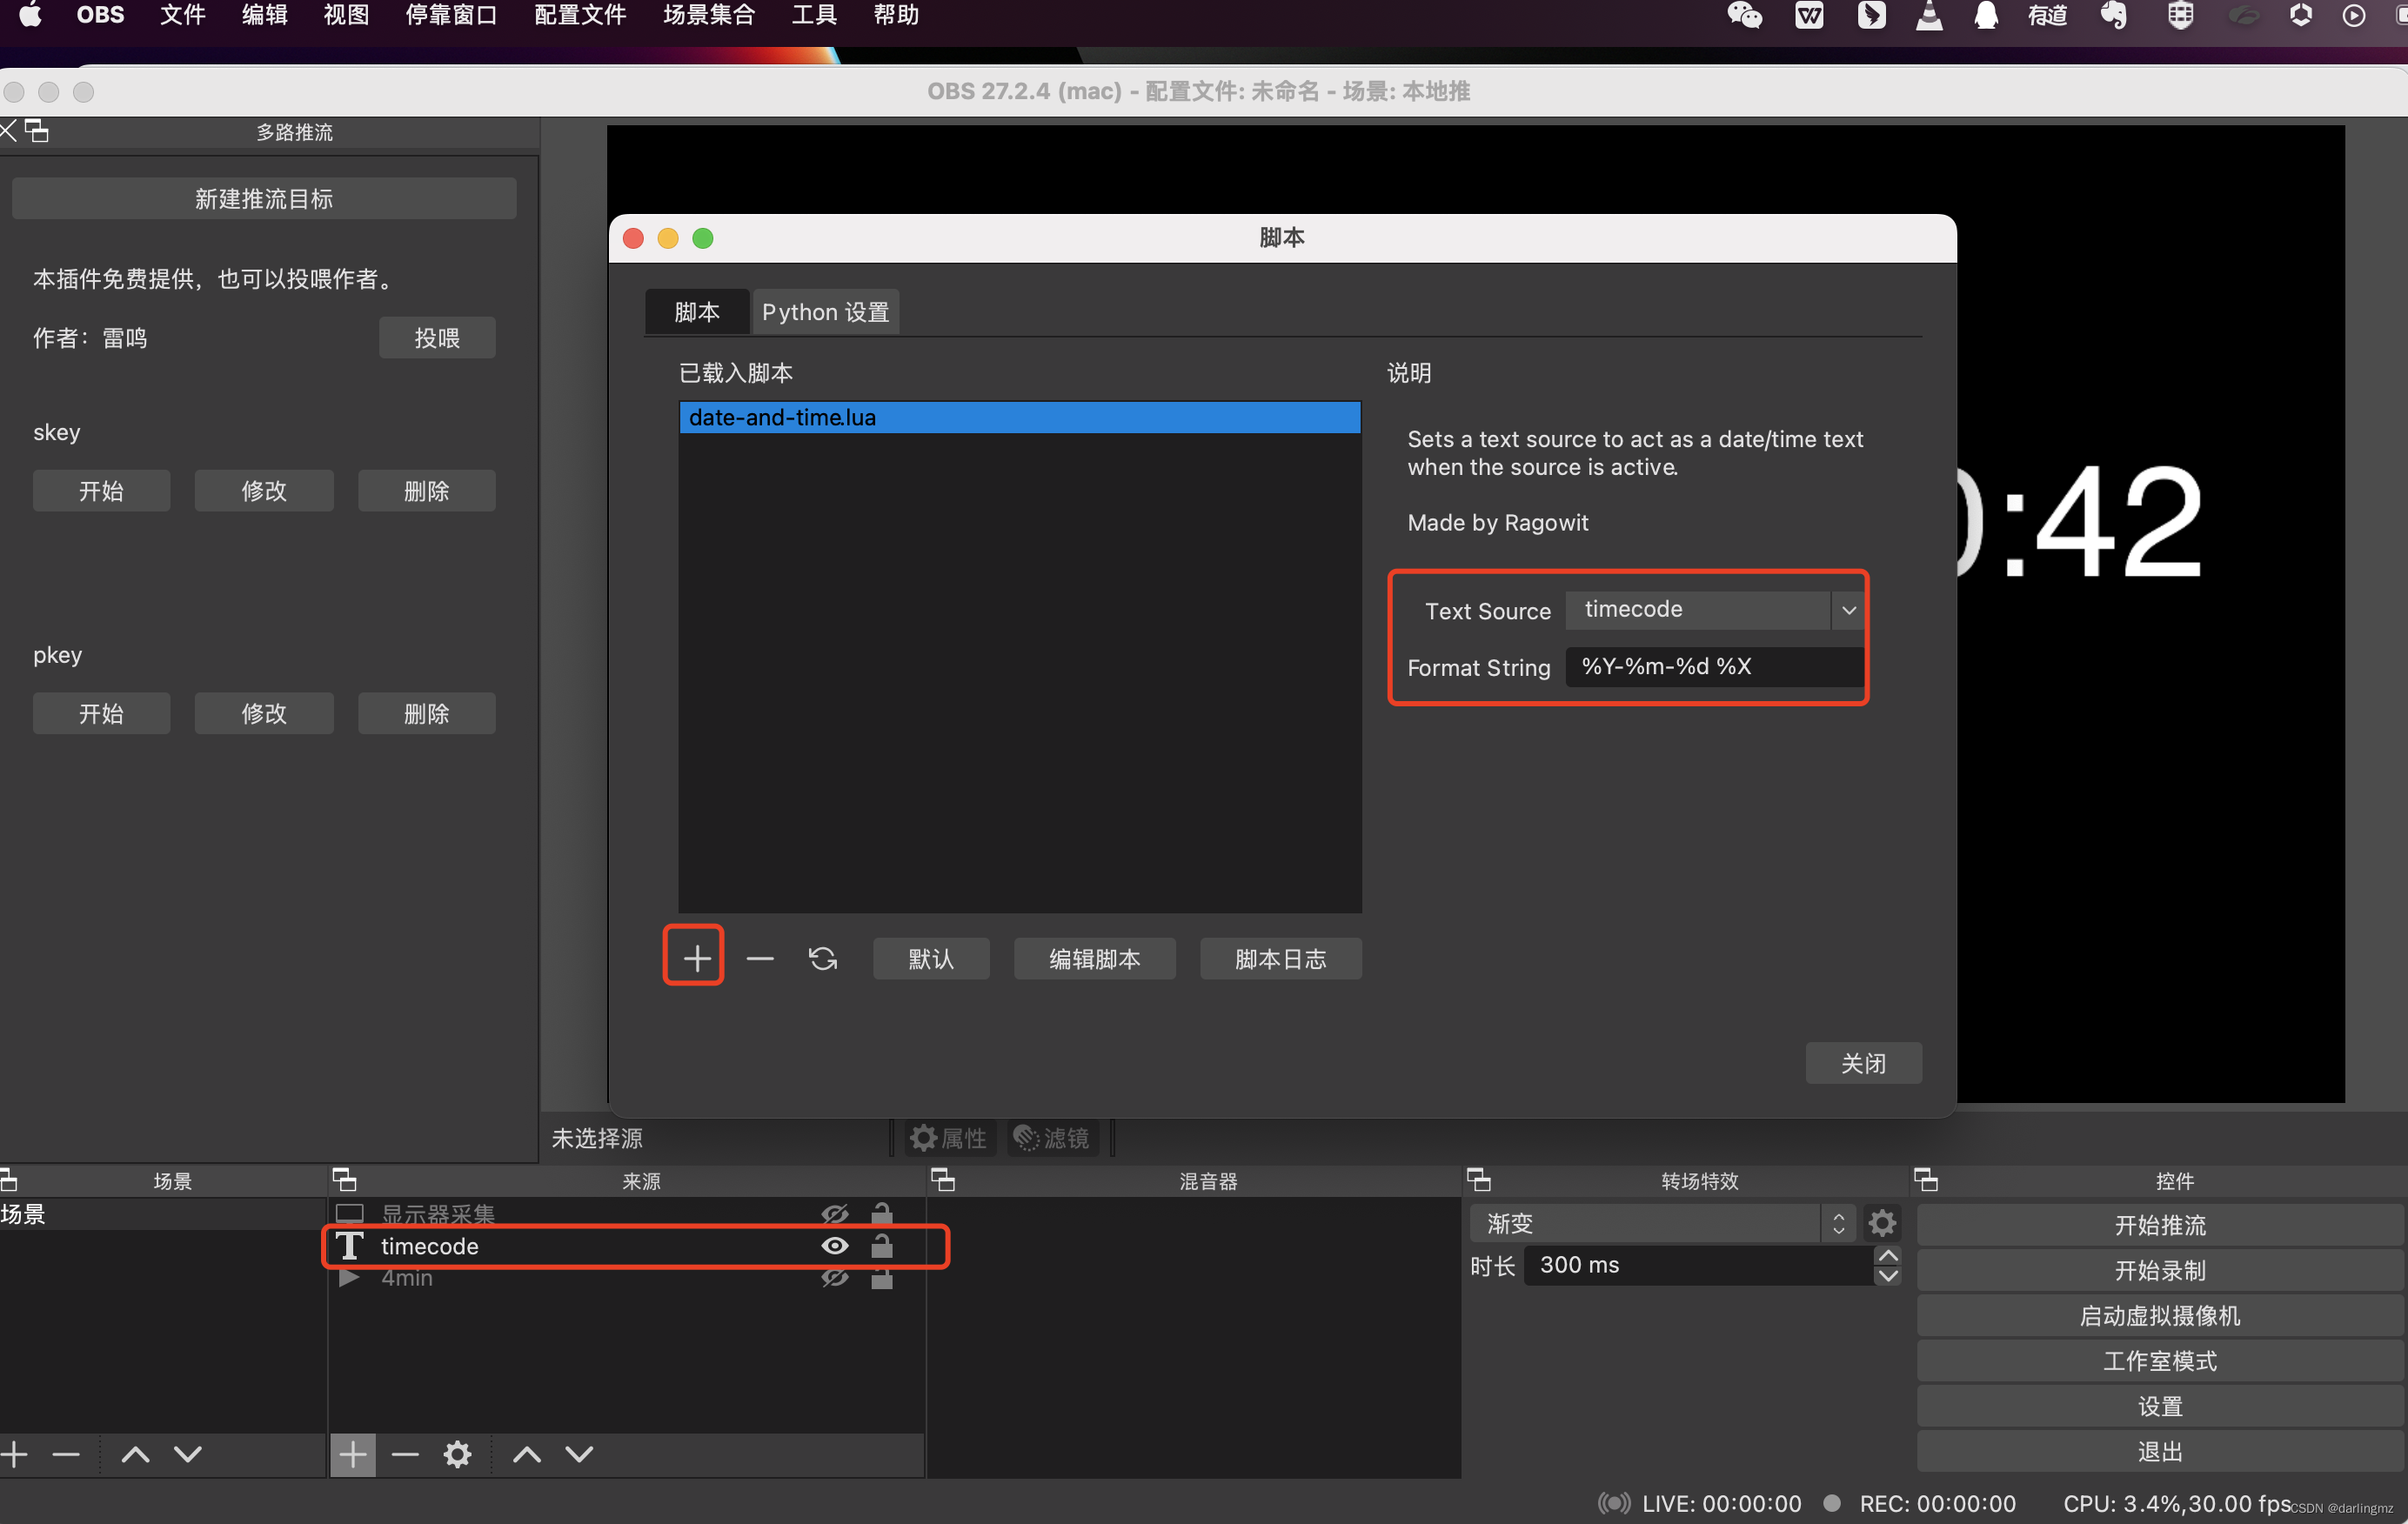Select the 4min source row
The width and height of the screenshot is (2408, 1524).
(x=626, y=1278)
